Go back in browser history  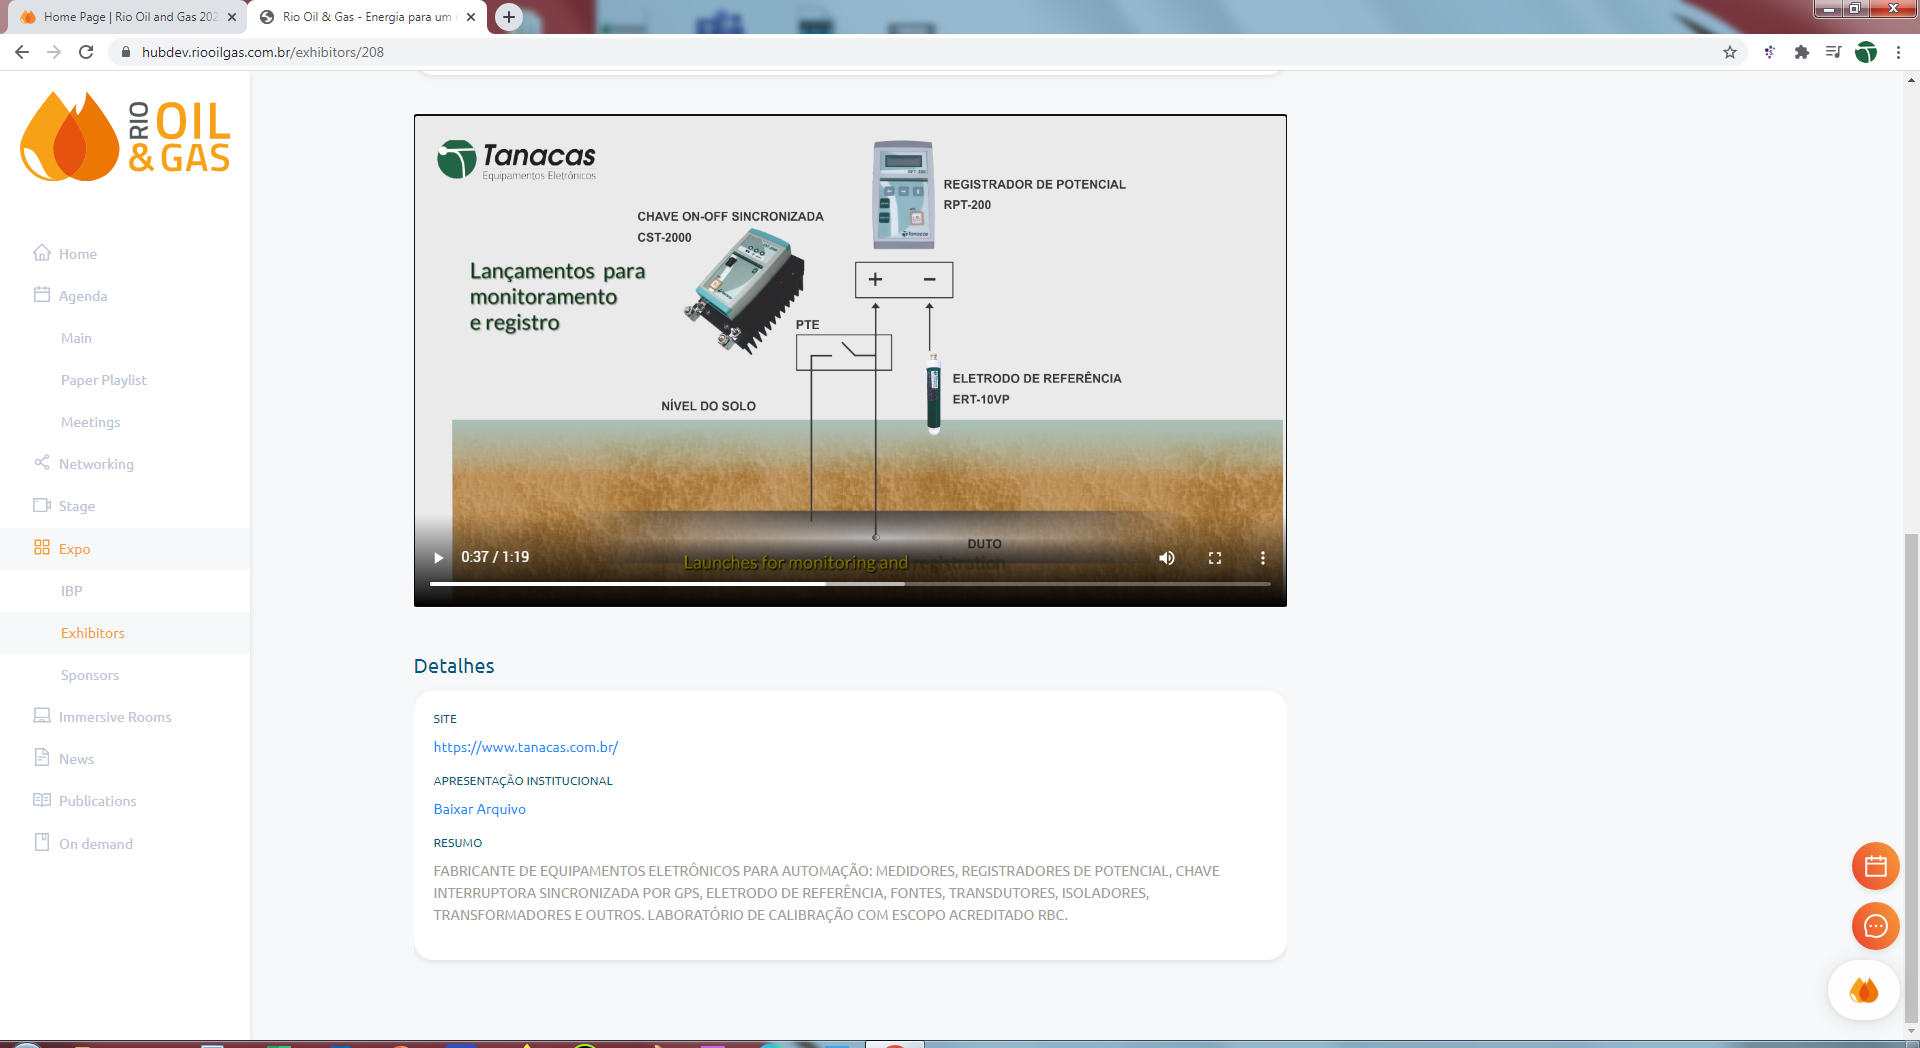22,52
